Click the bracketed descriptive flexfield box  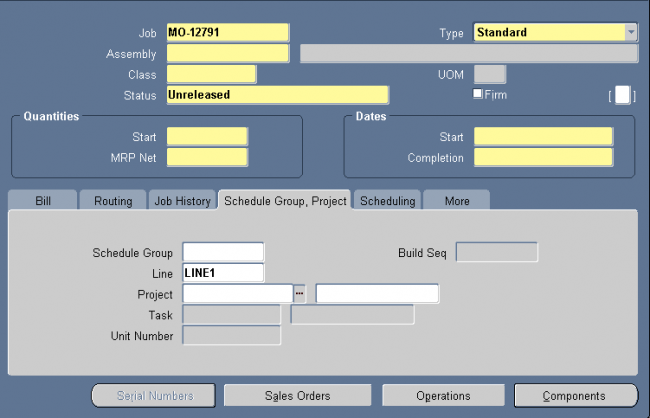[622, 95]
